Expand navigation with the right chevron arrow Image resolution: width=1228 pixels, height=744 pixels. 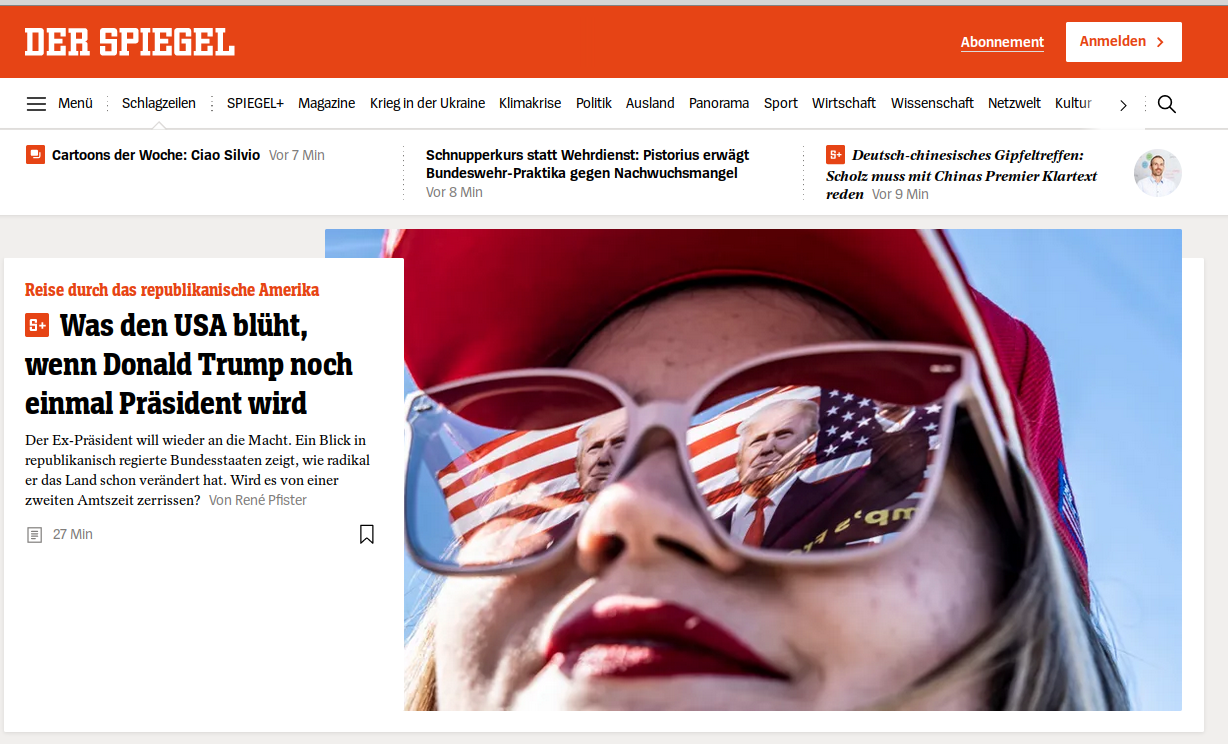[x=1123, y=104]
